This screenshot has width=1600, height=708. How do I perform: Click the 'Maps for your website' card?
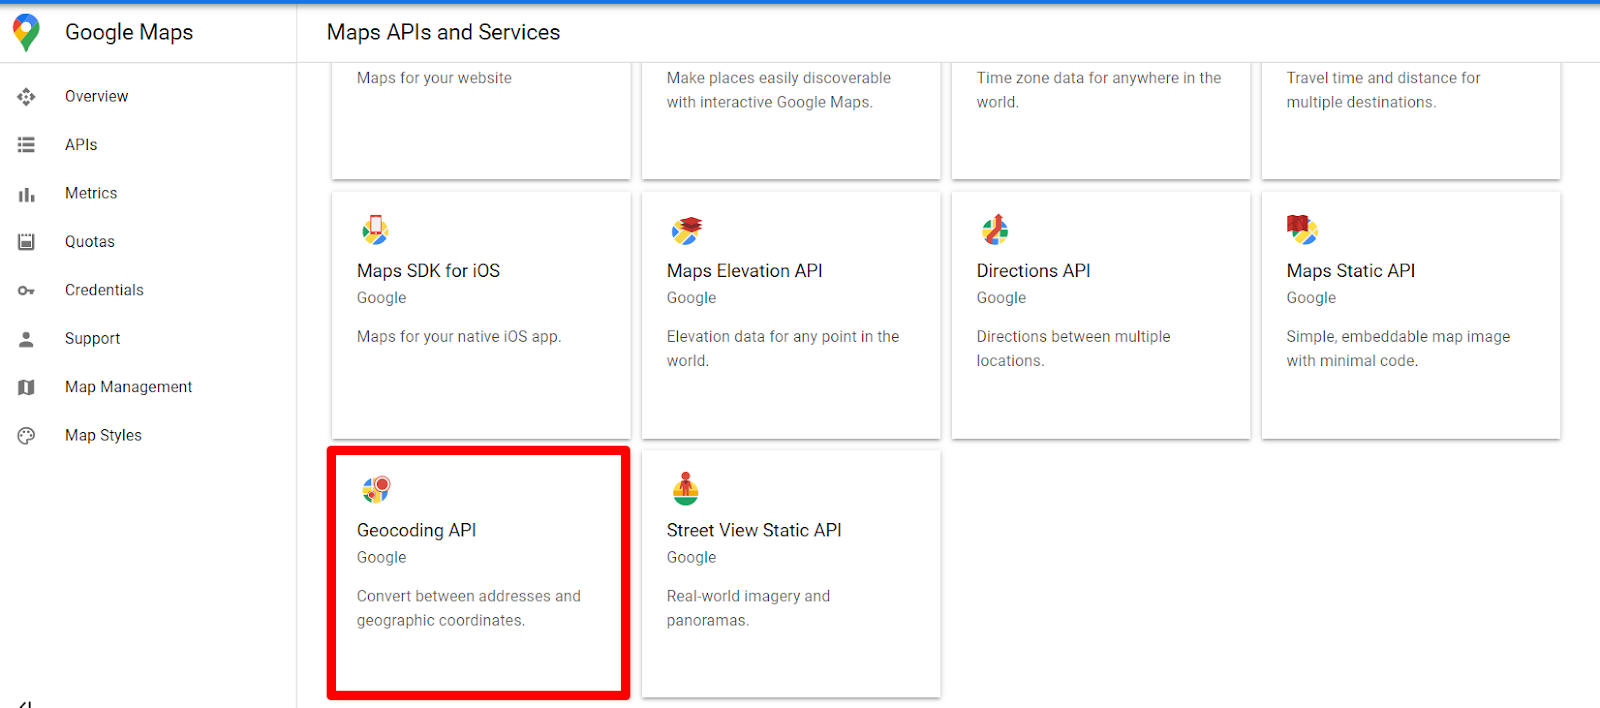pos(481,121)
